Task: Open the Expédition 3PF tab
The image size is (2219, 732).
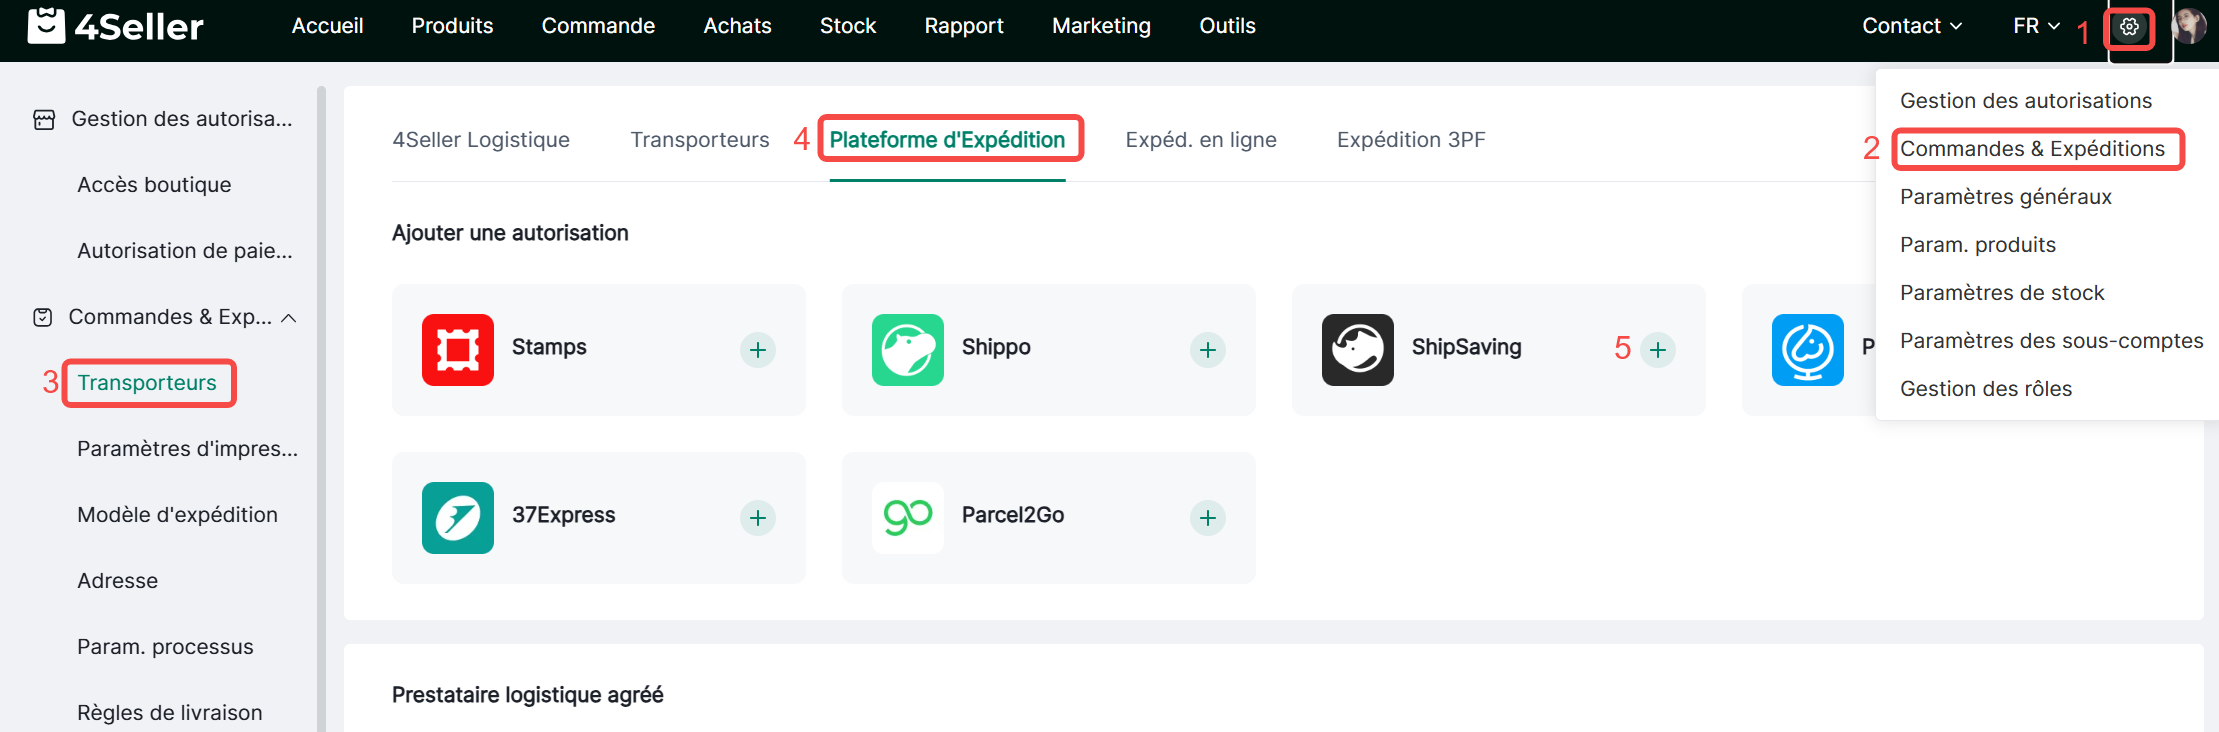Action: (1410, 140)
